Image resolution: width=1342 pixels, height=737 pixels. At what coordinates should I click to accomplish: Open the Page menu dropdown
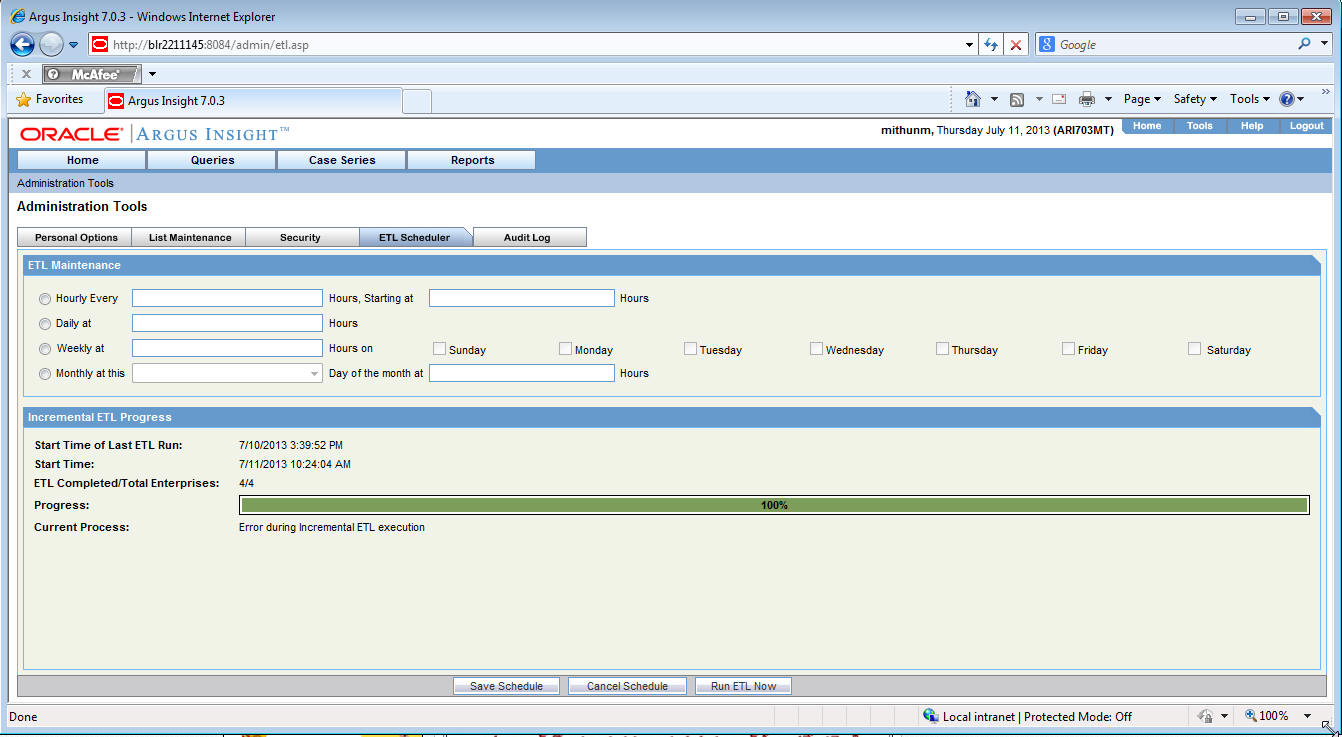(x=1142, y=99)
